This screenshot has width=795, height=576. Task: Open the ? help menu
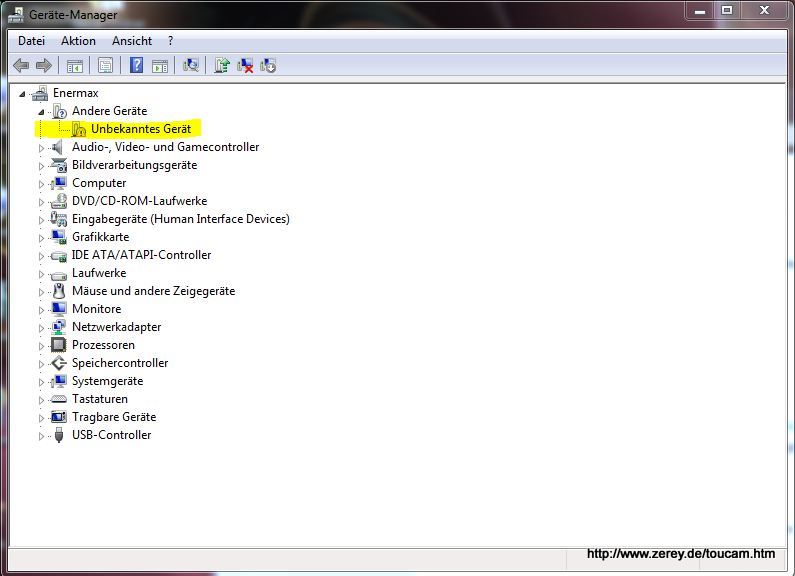click(170, 41)
